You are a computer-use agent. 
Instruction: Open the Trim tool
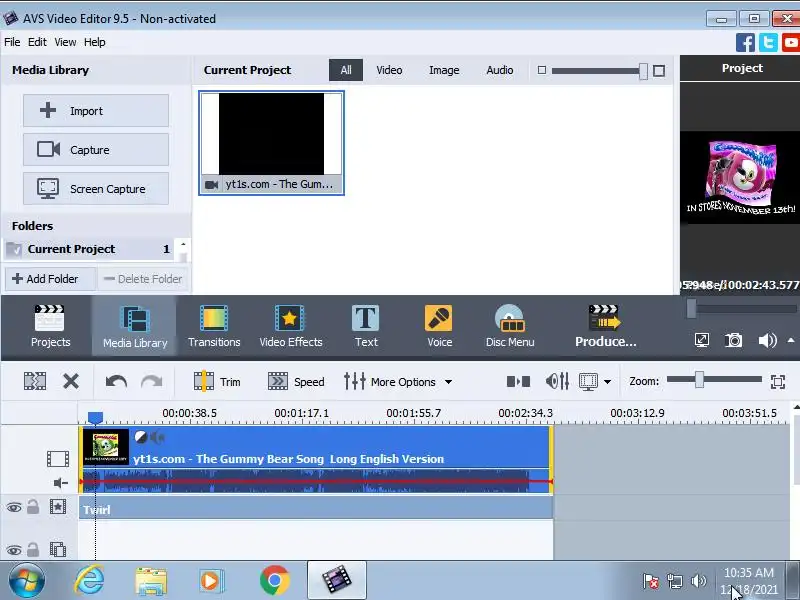click(217, 381)
